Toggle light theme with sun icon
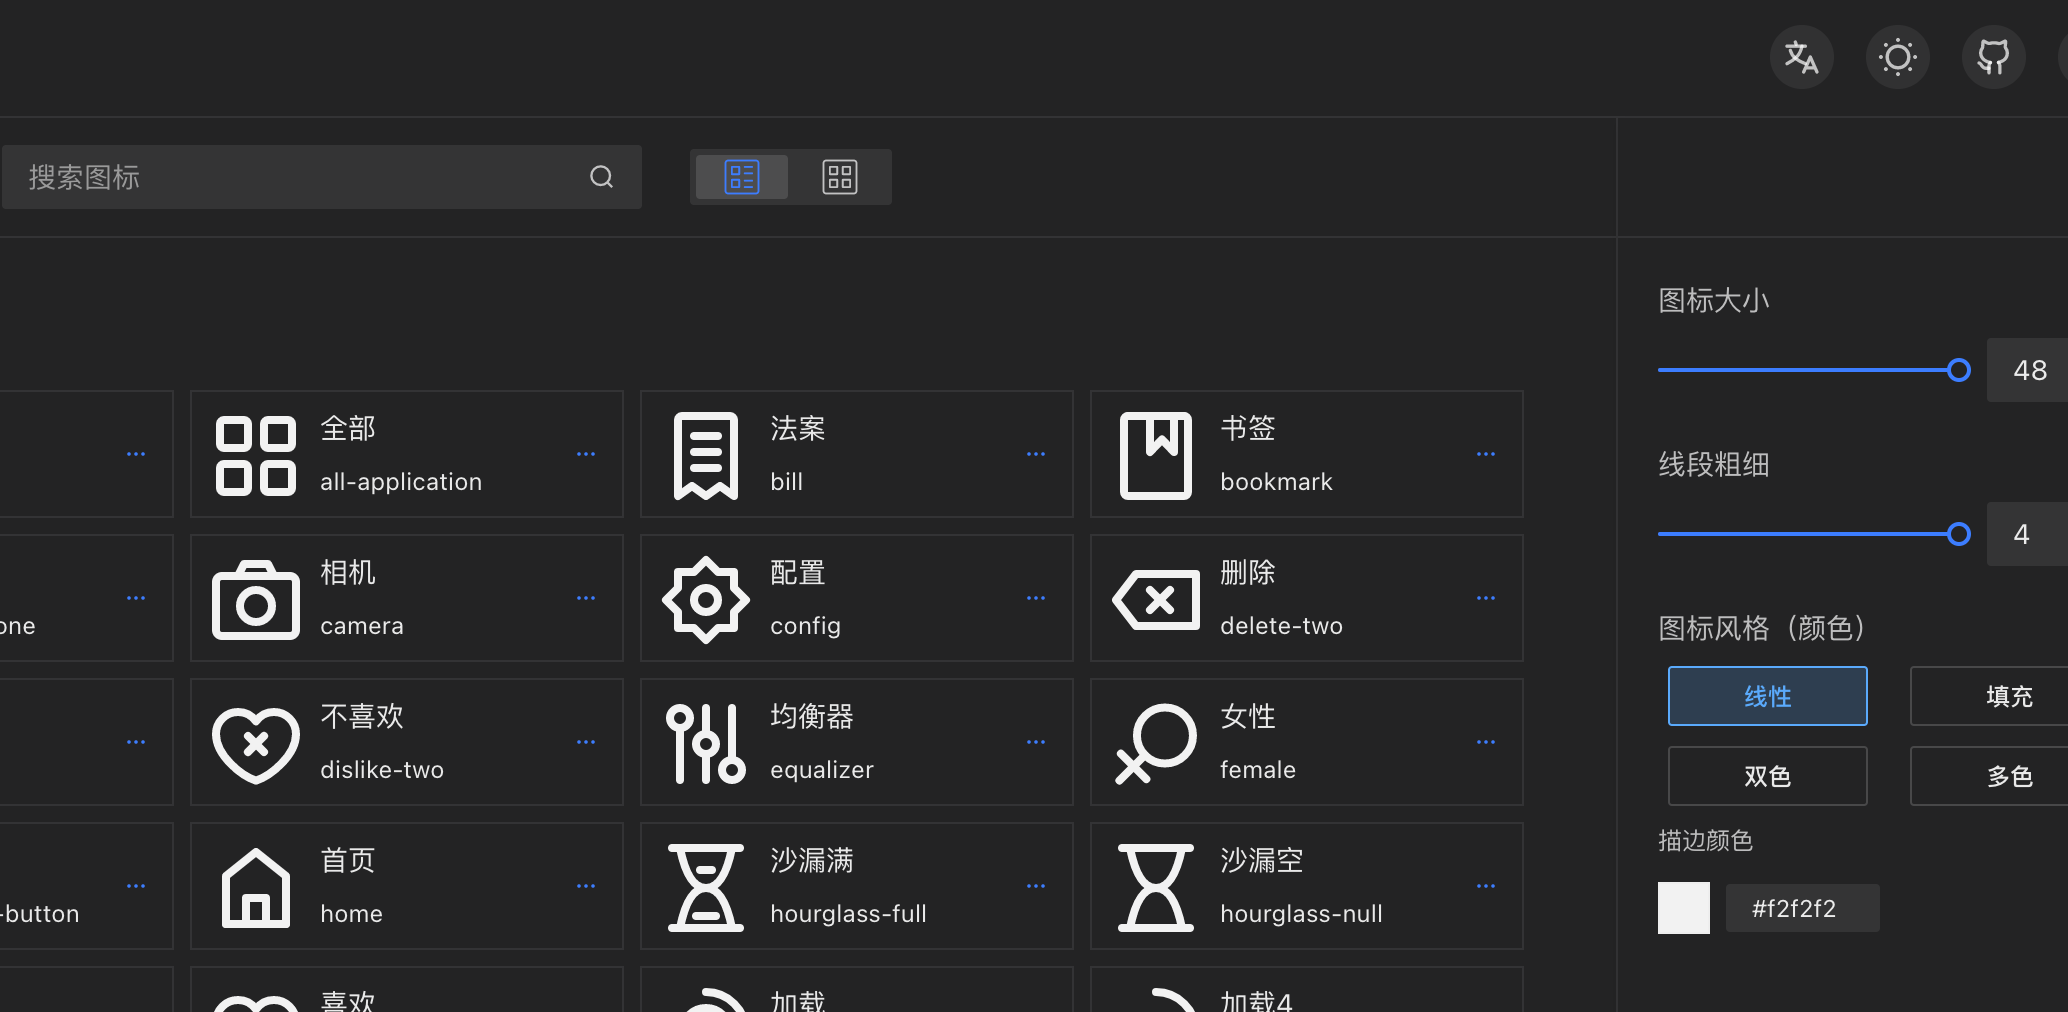 click(1897, 57)
